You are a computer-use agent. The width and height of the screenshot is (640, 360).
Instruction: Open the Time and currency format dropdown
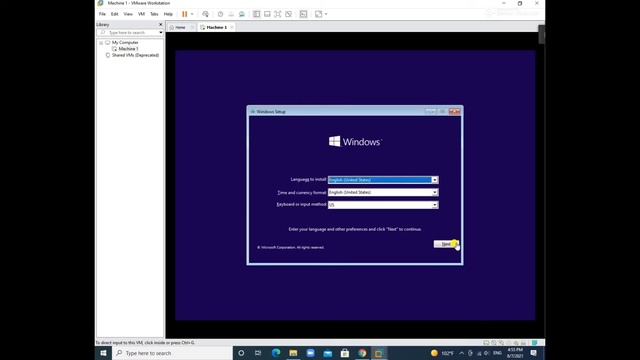tap(435, 192)
